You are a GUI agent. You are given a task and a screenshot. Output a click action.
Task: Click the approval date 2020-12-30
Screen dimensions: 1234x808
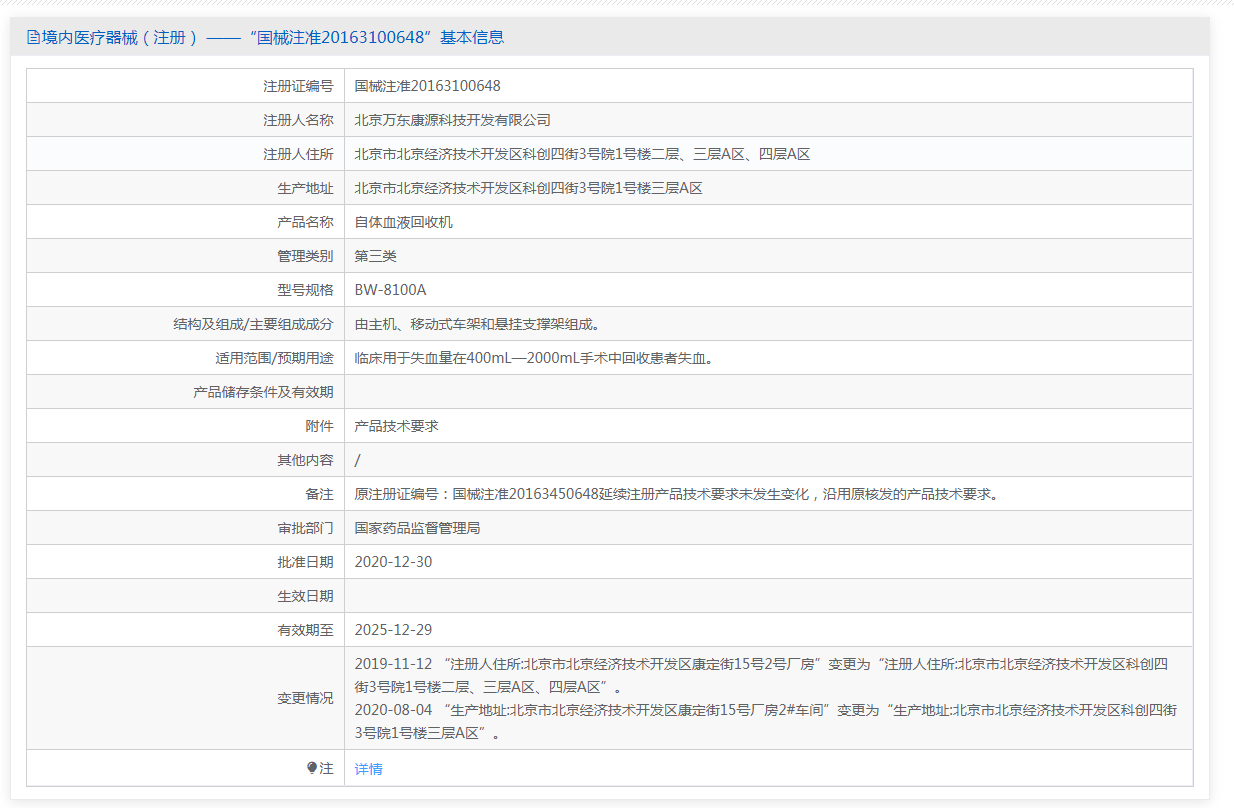pyautogui.click(x=393, y=562)
